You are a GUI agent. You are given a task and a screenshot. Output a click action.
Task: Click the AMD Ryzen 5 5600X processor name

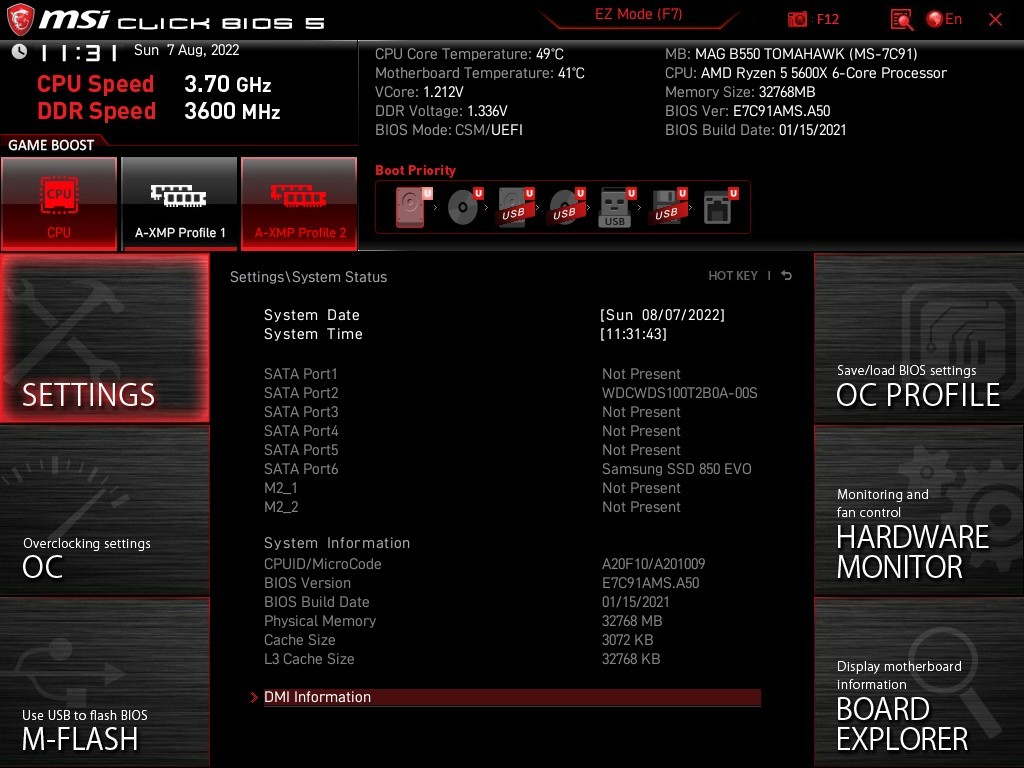pyautogui.click(x=824, y=73)
